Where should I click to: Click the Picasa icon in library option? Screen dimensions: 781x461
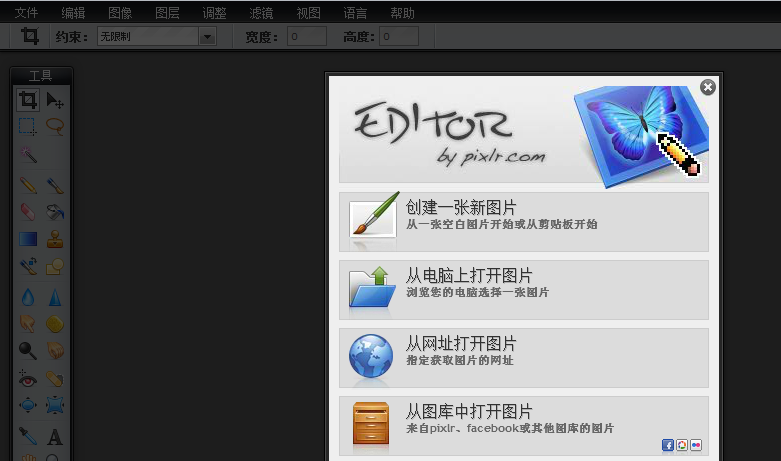[682, 445]
